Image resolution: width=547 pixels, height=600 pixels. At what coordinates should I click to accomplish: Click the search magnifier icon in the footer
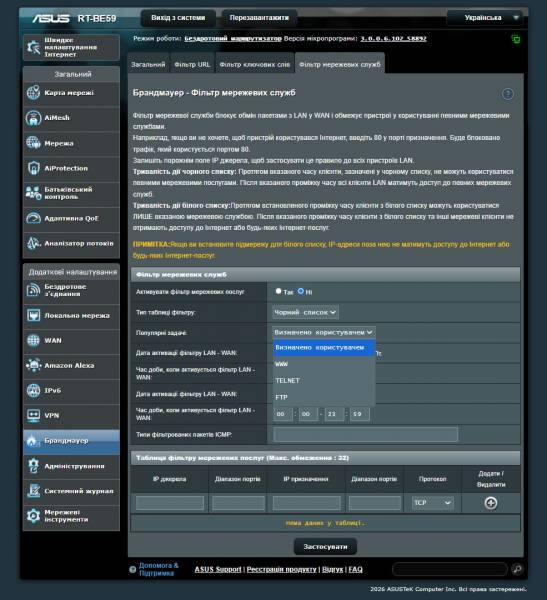coord(517,569)
